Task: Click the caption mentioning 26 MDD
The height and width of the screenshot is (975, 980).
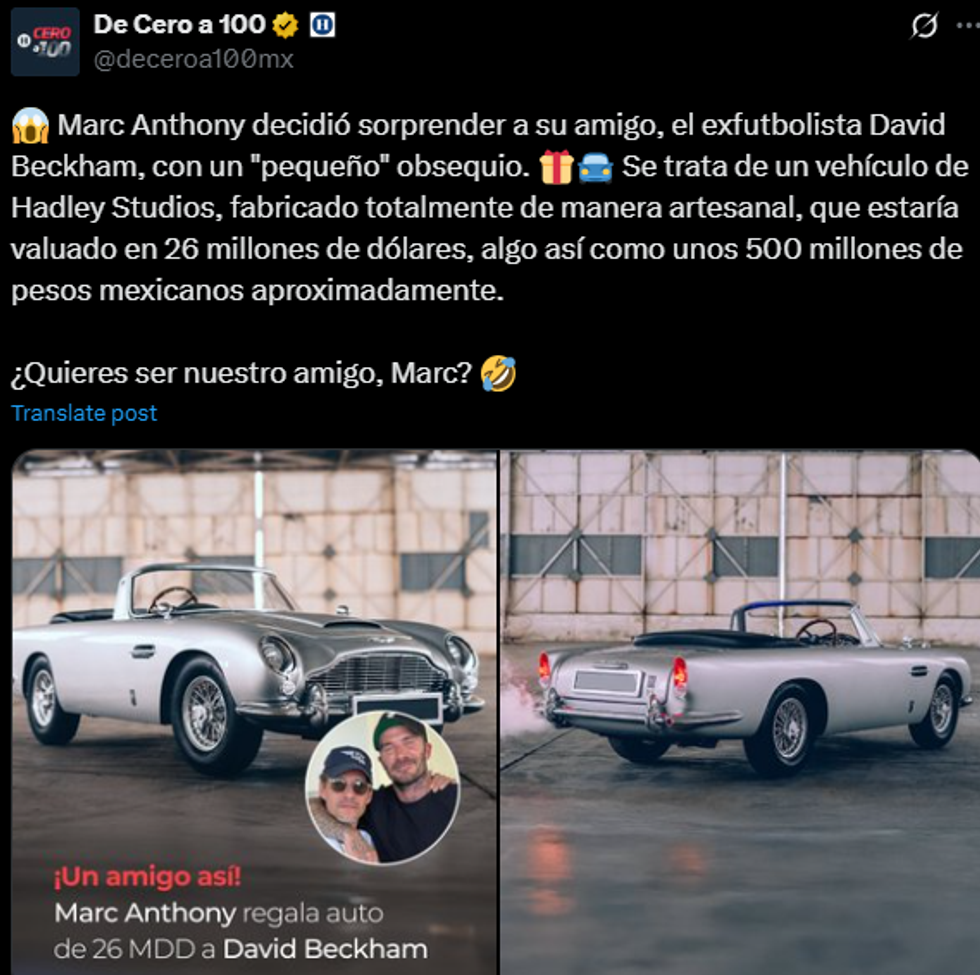Action: click(x=241, y=931)
